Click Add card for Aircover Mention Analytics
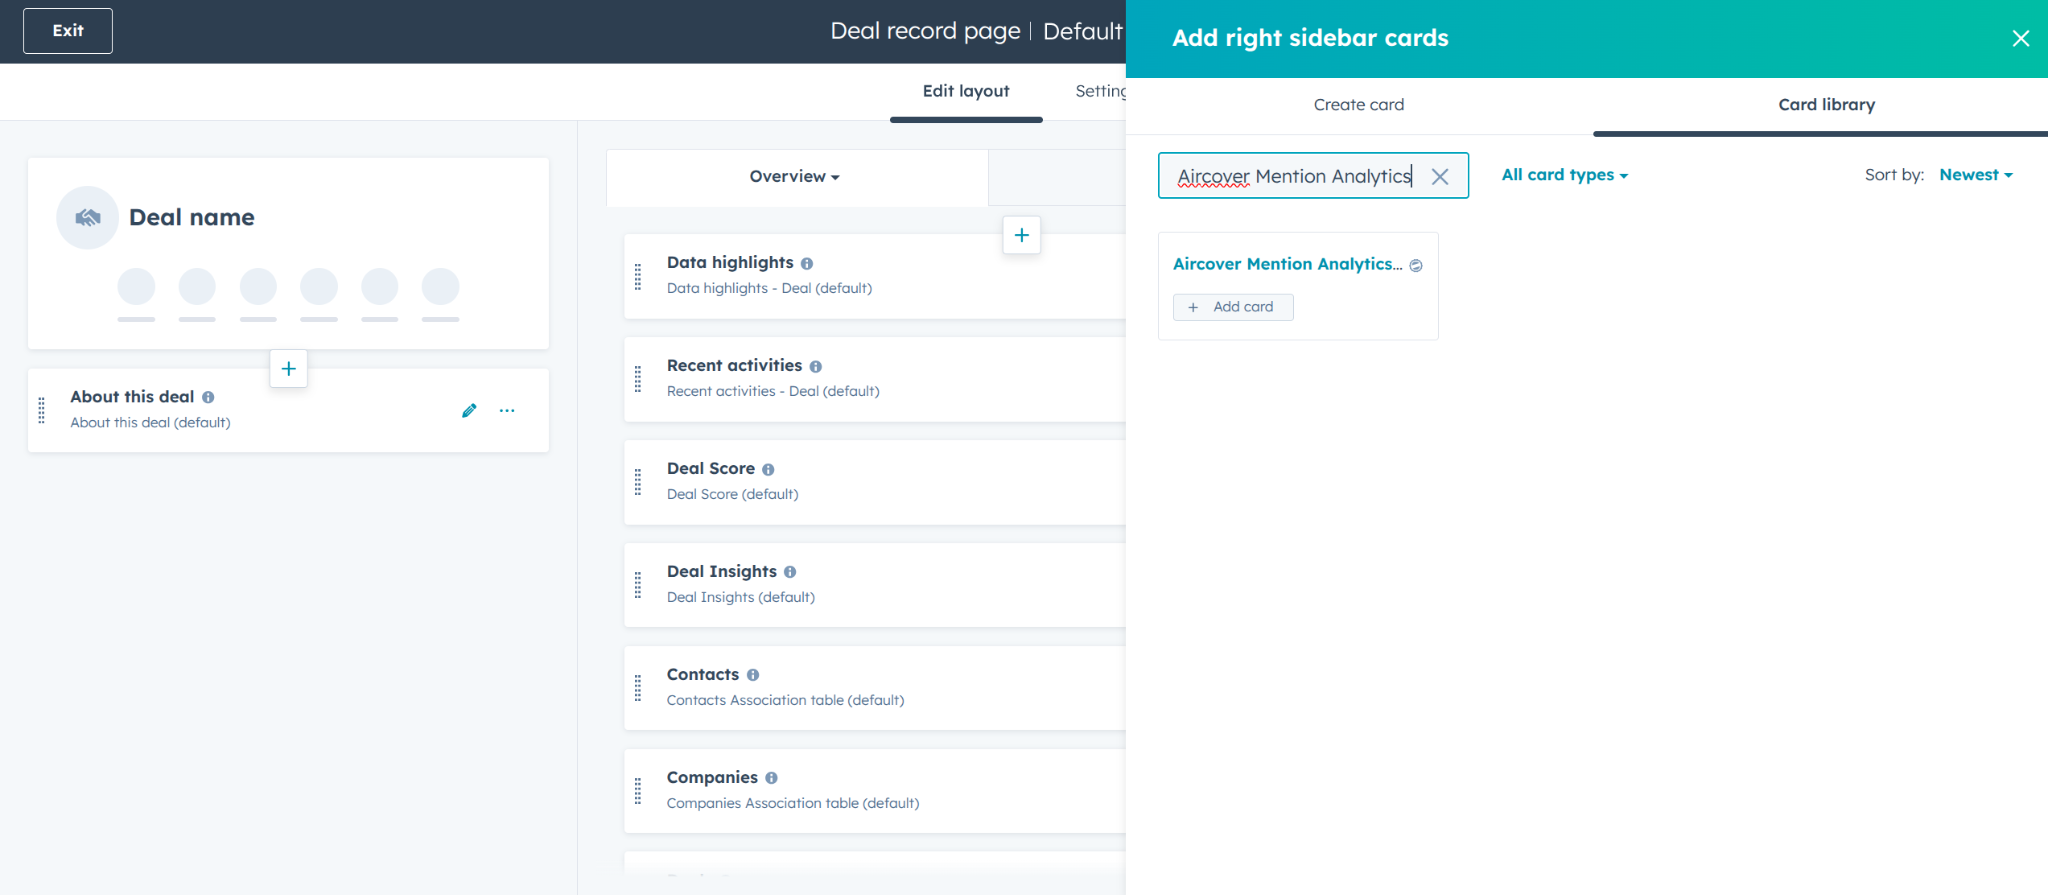The height and width of the screenshot is (895, 2048). (x=1233, y=307)
